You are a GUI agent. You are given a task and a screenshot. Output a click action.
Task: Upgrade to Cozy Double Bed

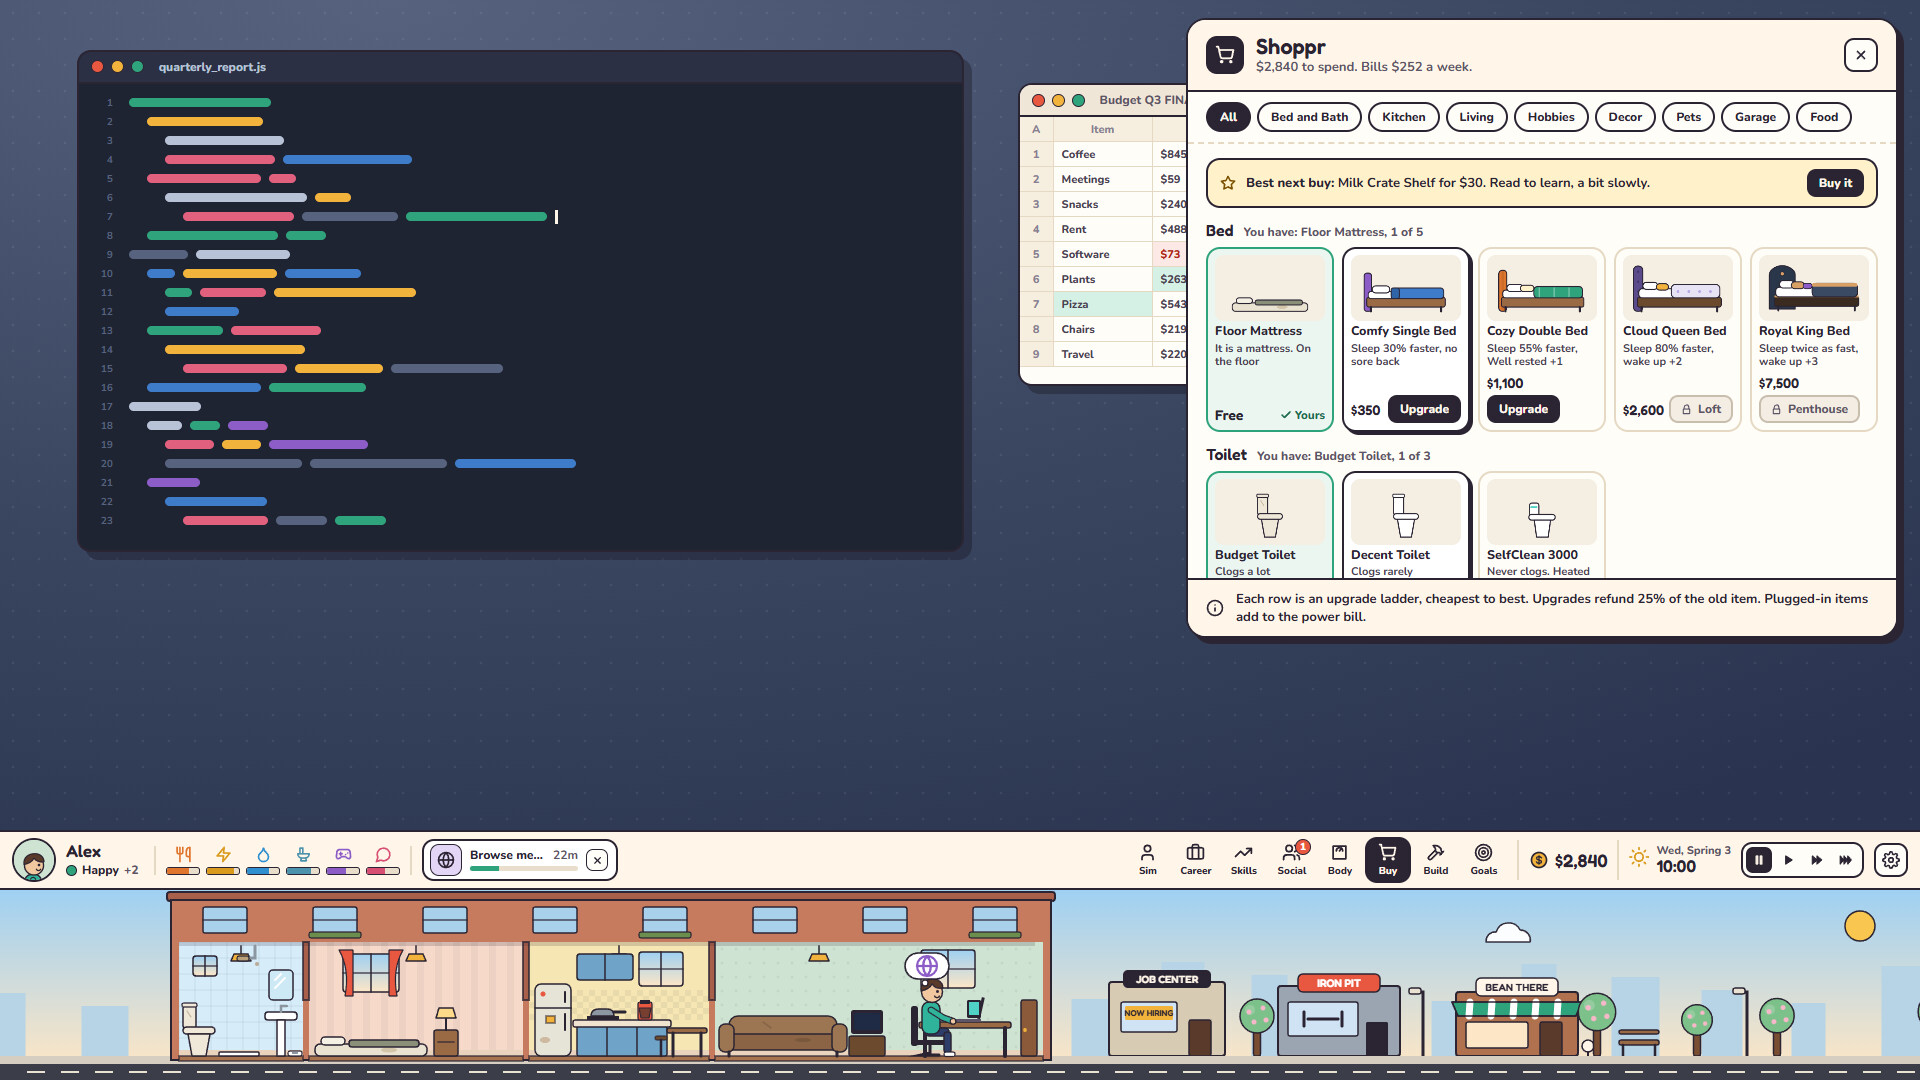tap(1523, 409)
